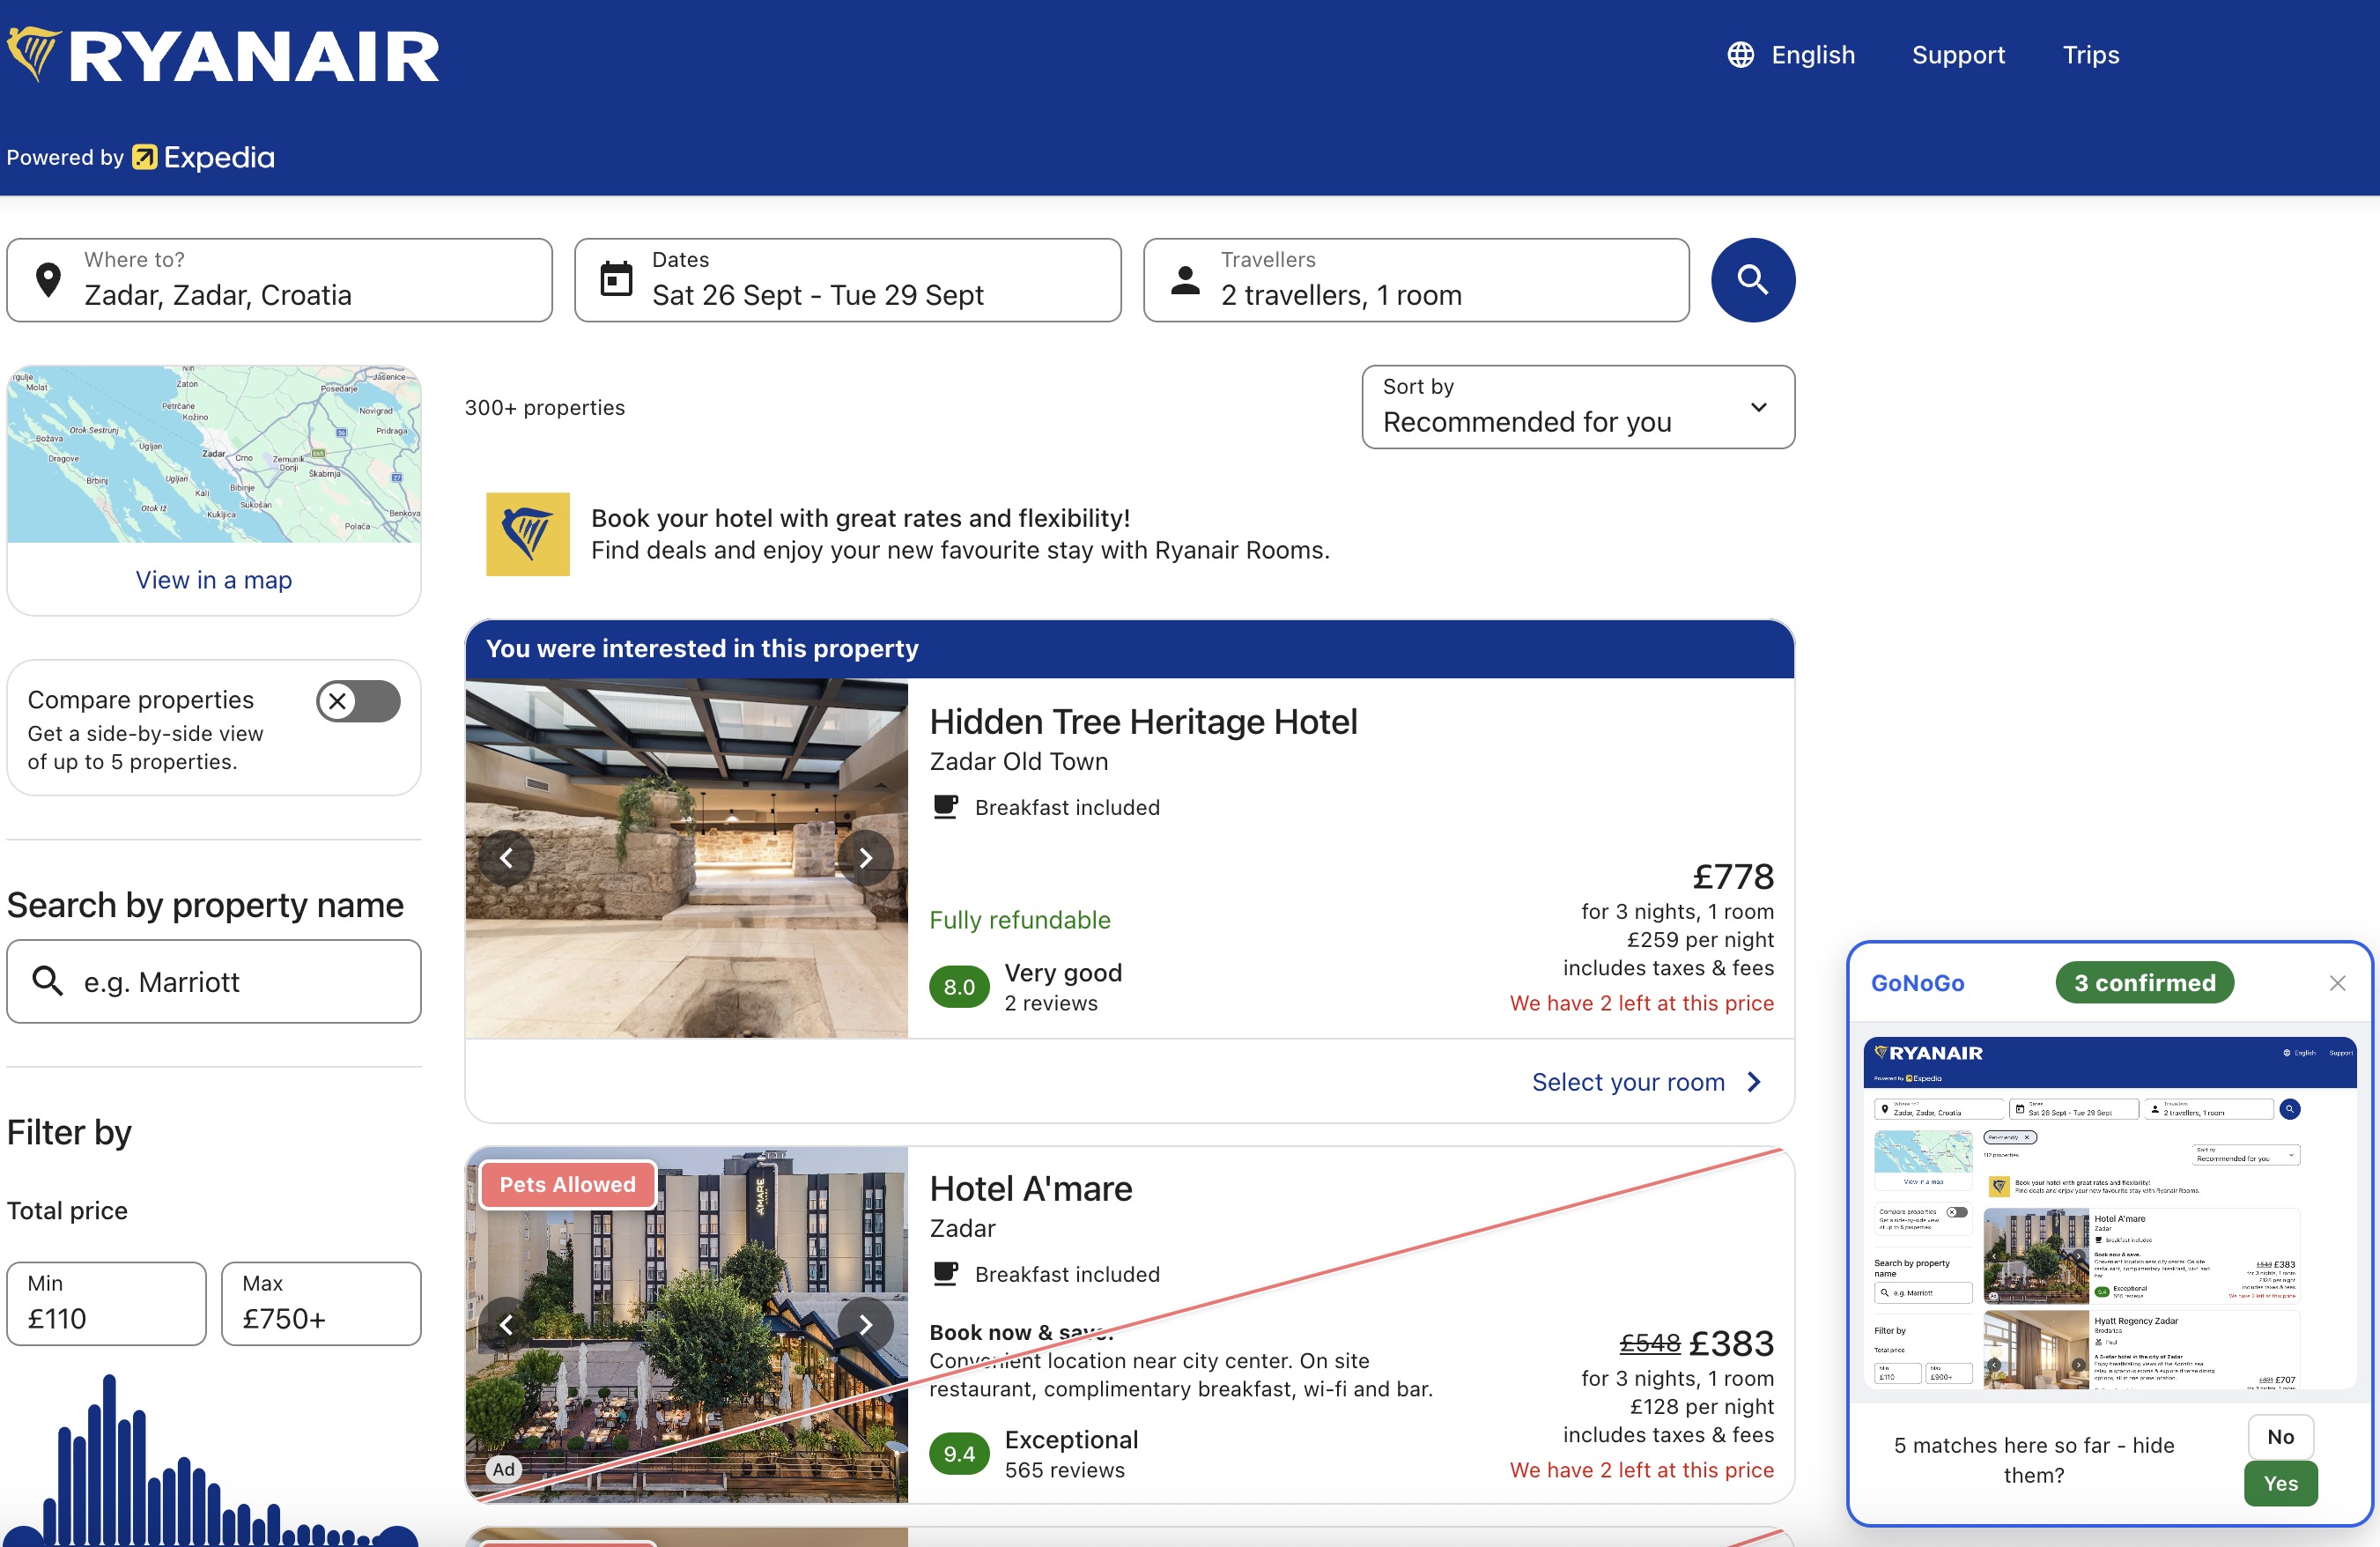Click the Hidden Tree Heritage Hotel photo
Viewport: 2380px width, 1547px height.
point(686,858)
